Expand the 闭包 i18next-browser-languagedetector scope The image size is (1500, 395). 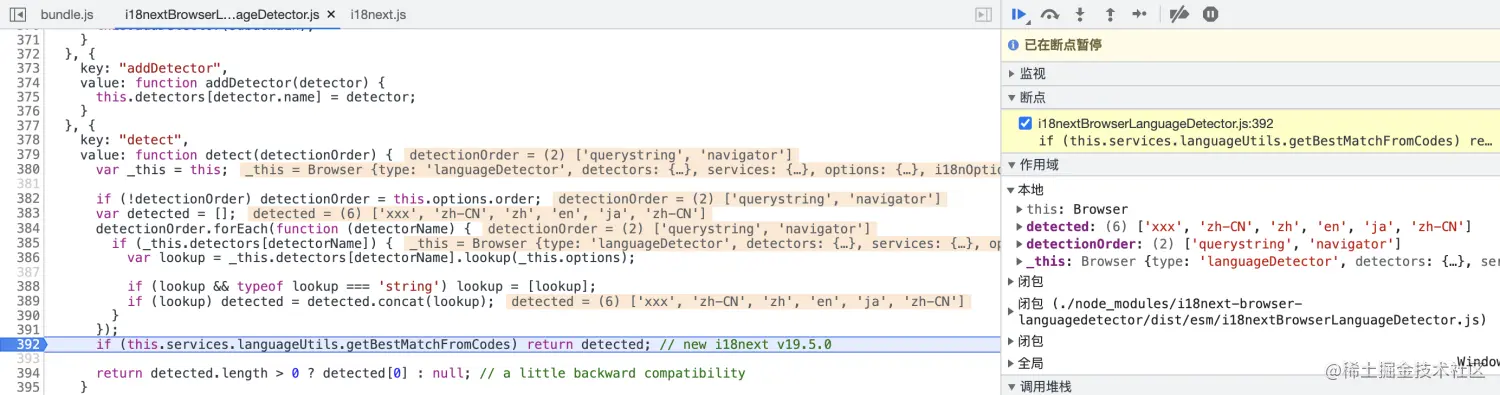click(x=1010, y=311)
